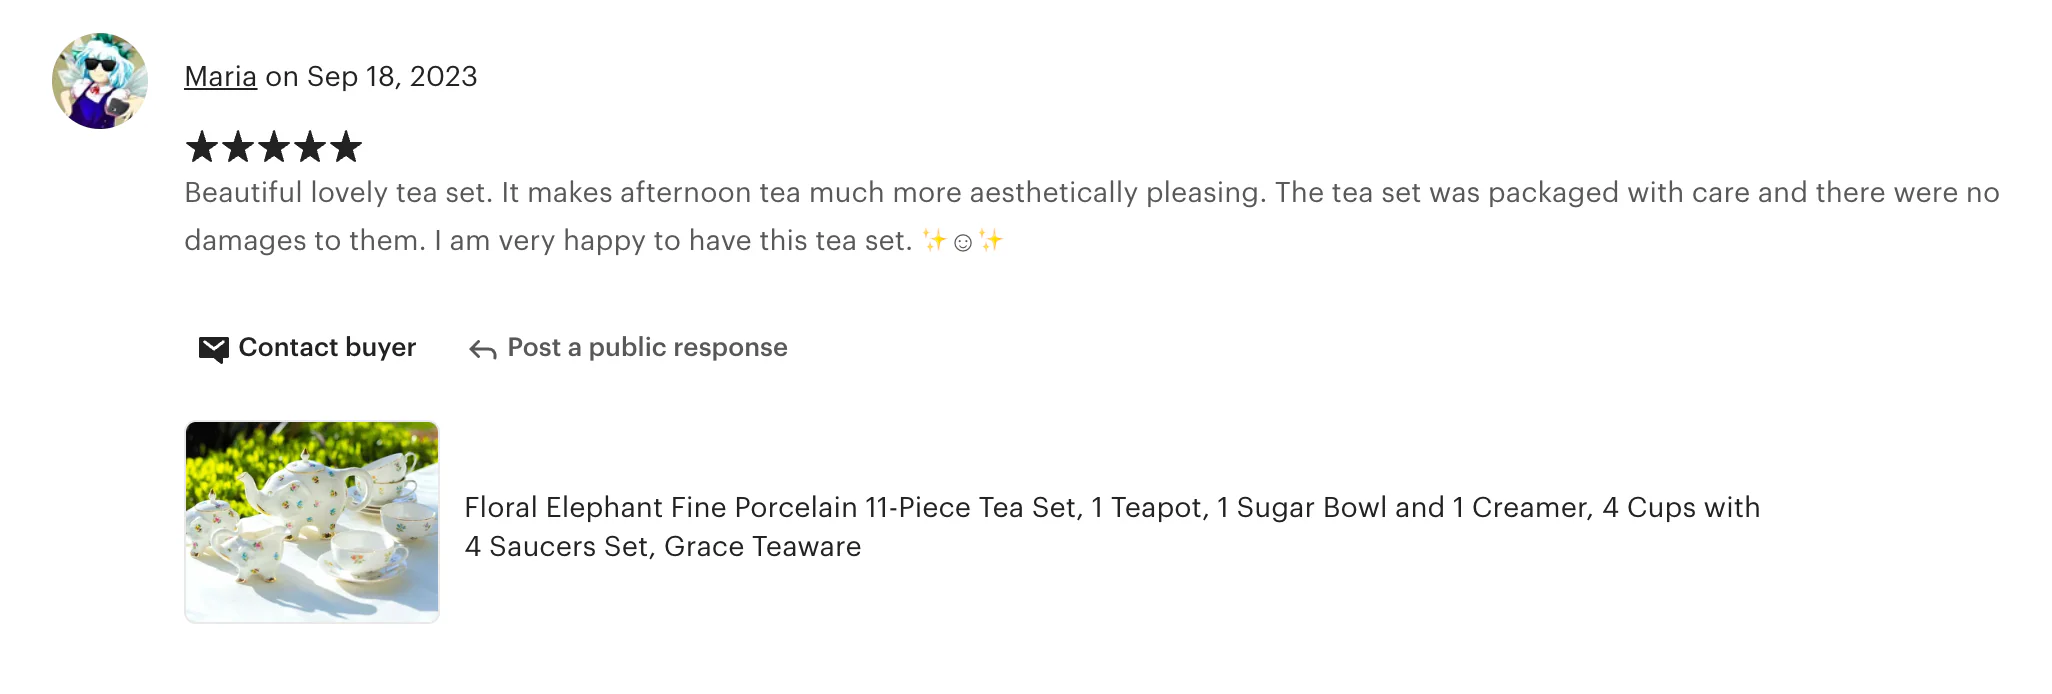Screen dimensions: 2052x694
Task: Click the reply arrow icon
Action: pyautogui.click(x=483, y=349)
